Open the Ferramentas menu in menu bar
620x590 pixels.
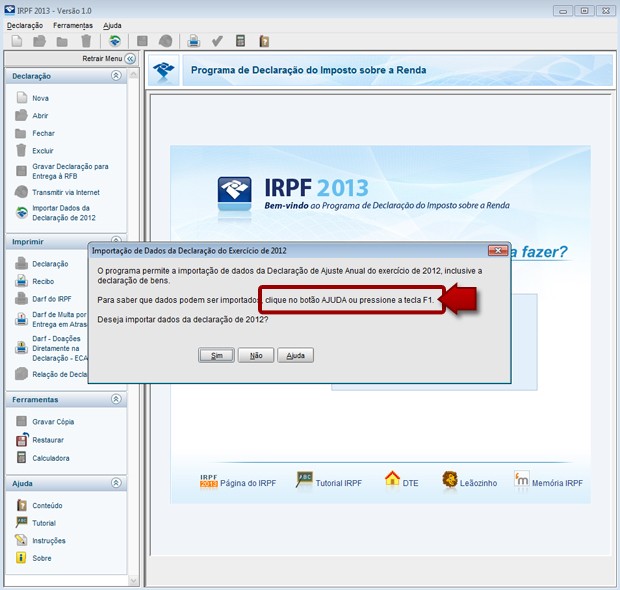point(73,24)
